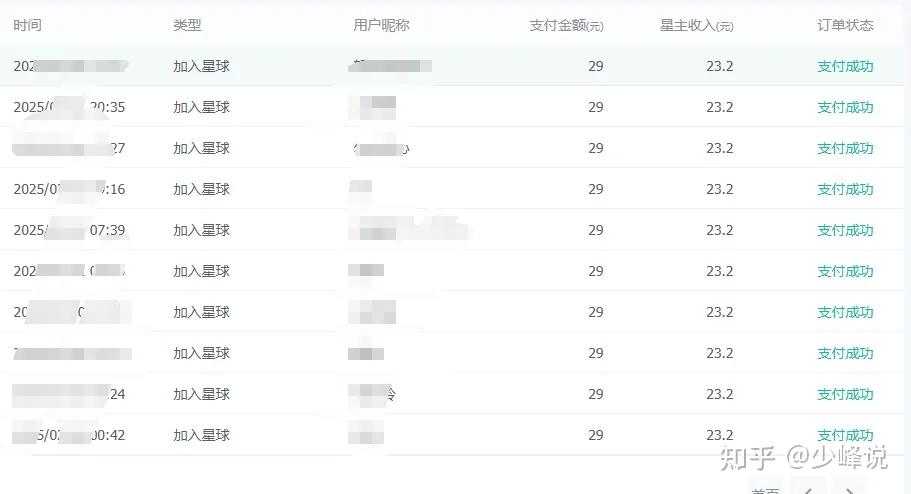Click the 支付金额(元) column header
The image size is (911, 494).
tap(566, 25)
